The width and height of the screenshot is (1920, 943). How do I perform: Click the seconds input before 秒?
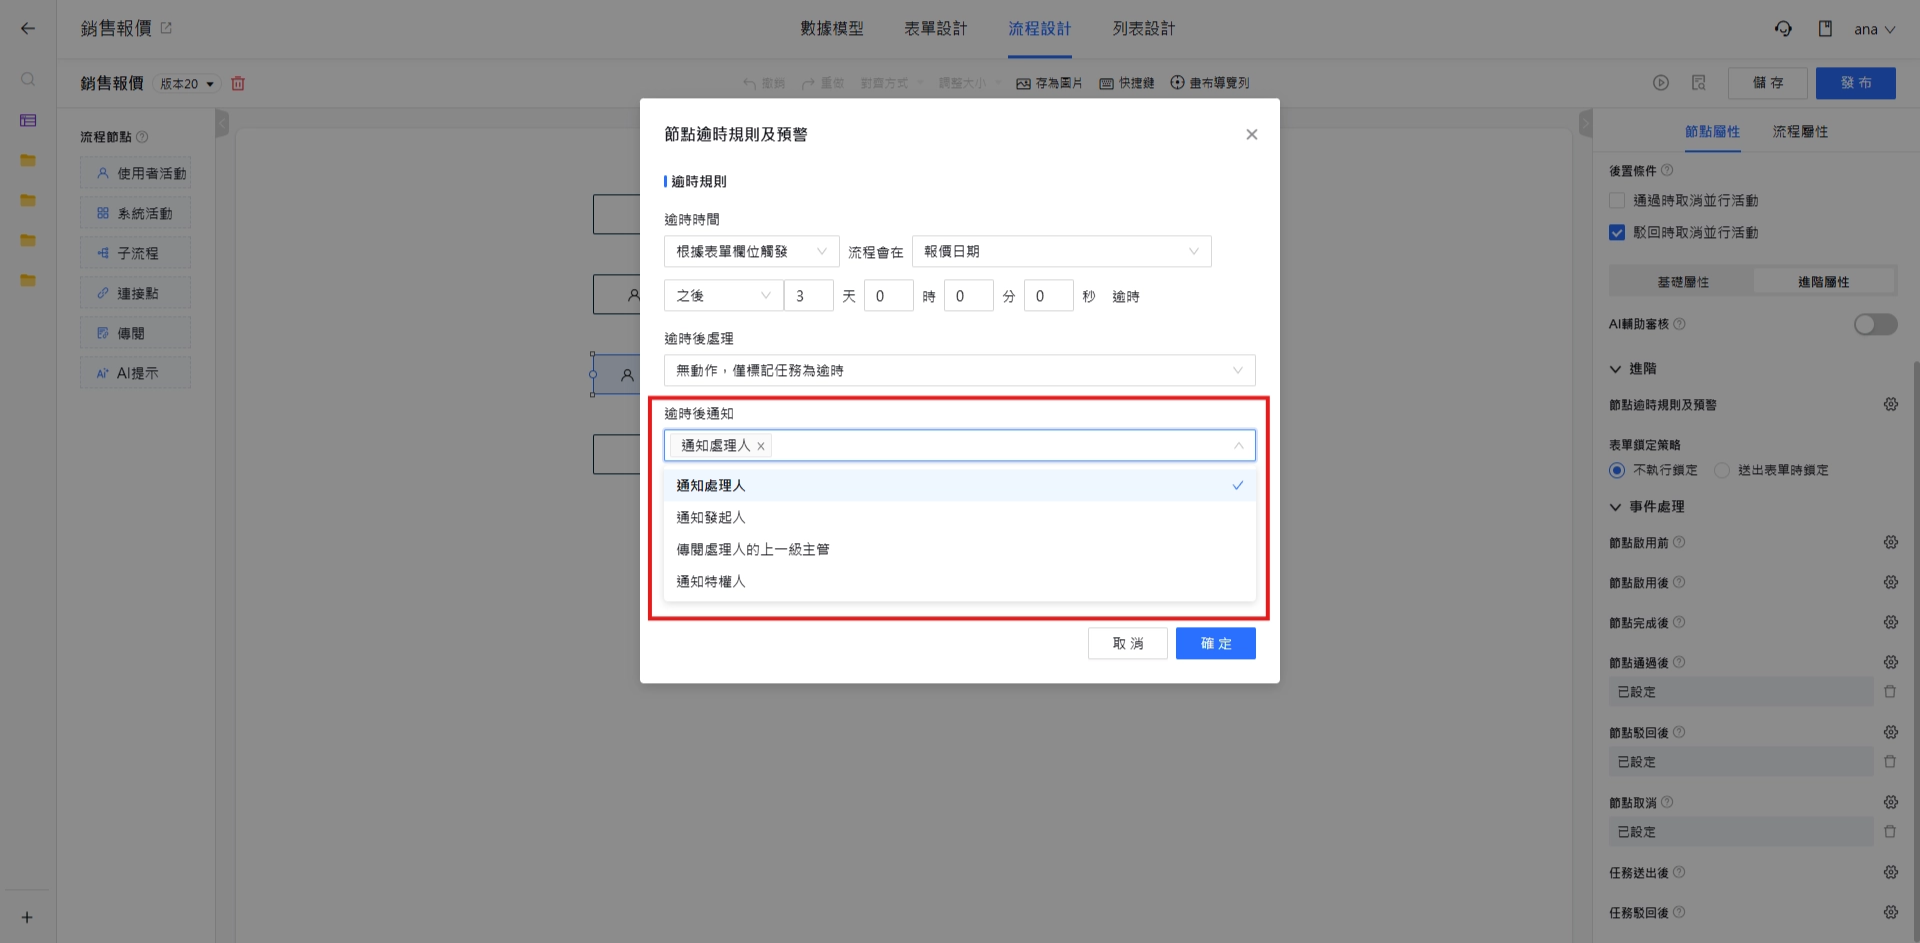coord(1049,296)
